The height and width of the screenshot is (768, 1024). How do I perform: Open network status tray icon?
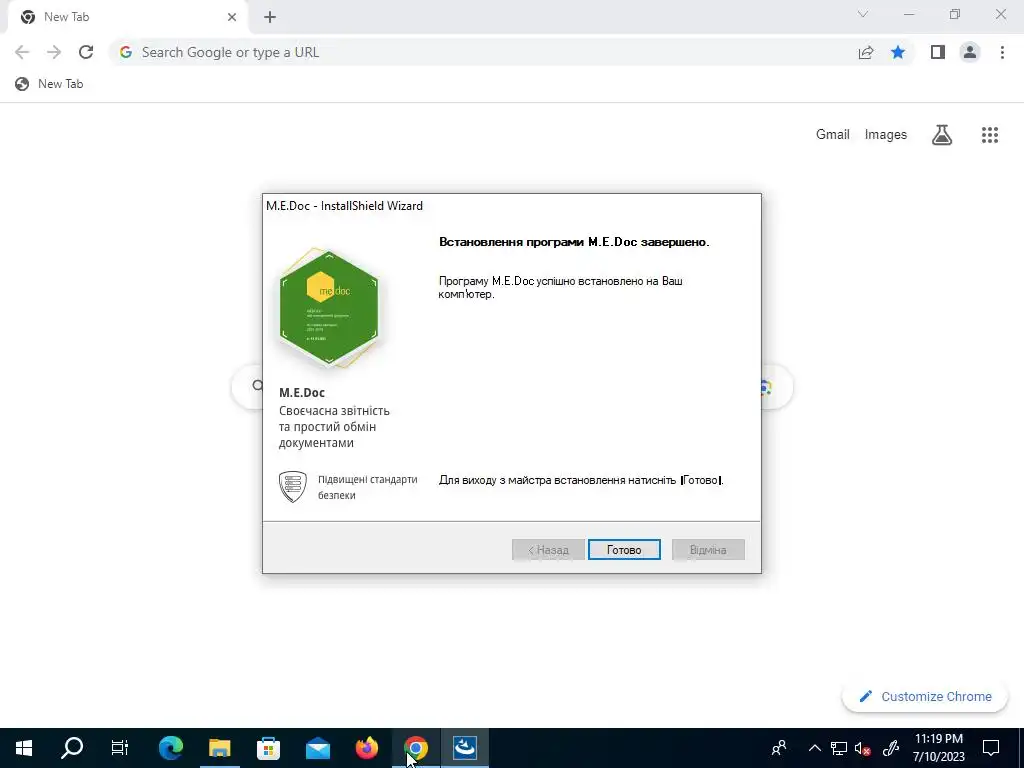point(839,748)
